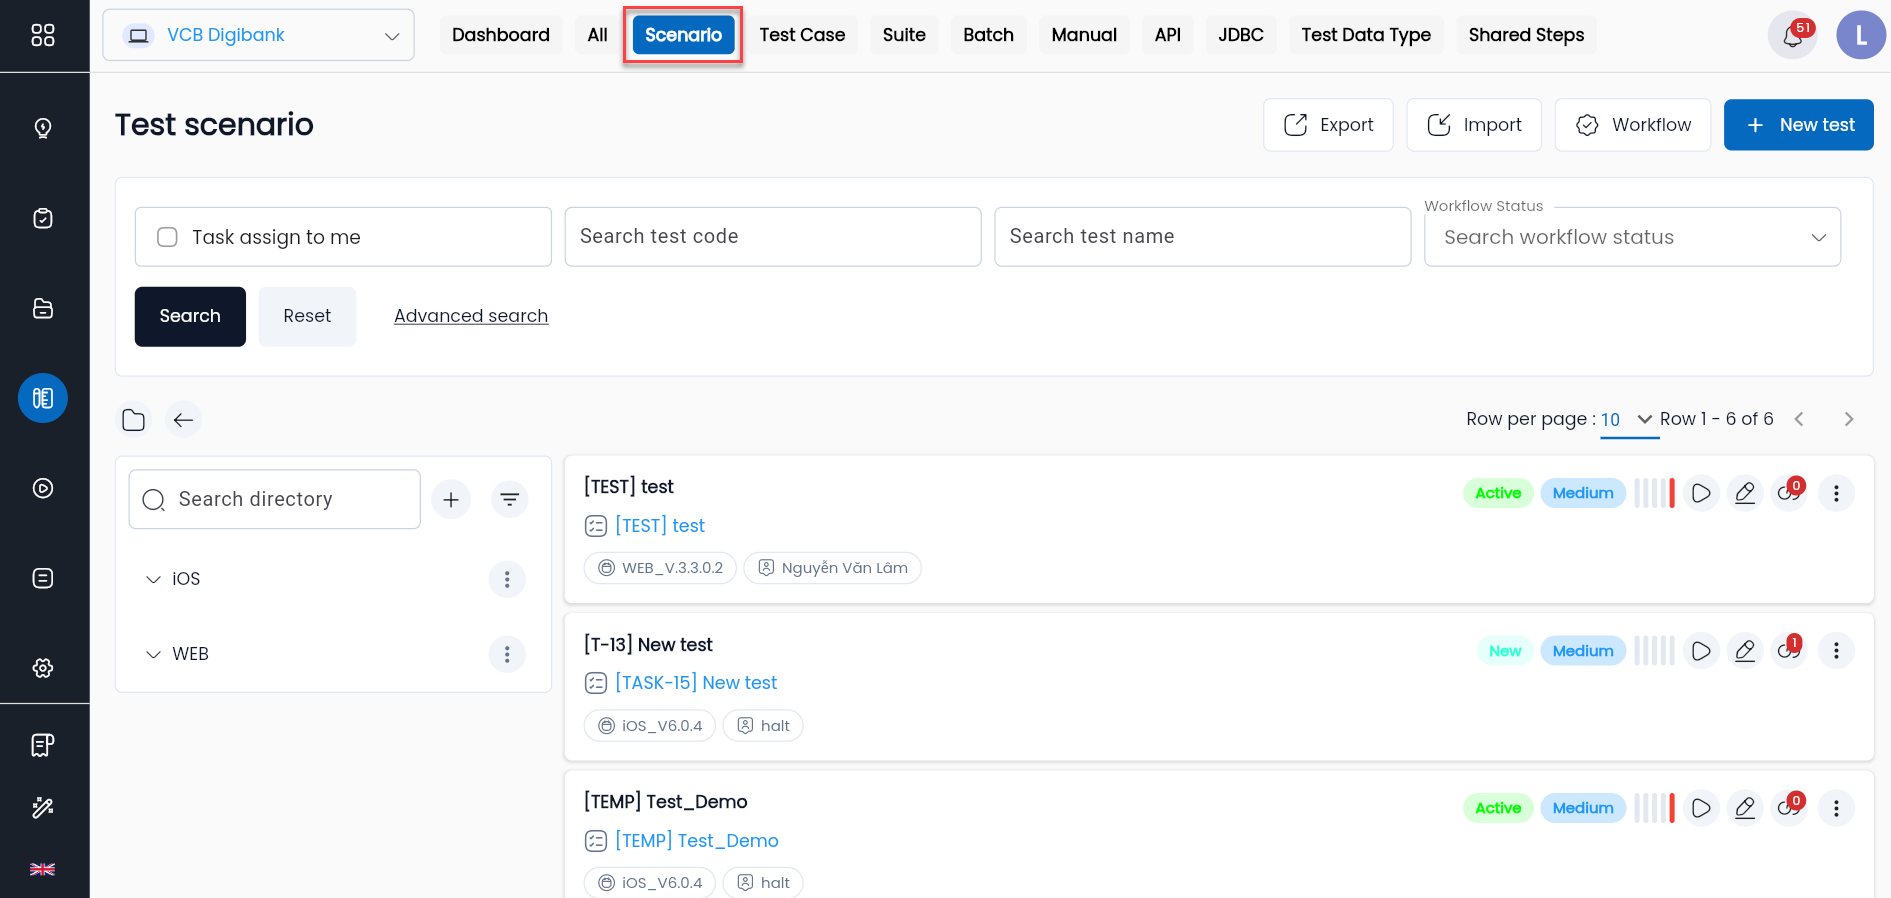Switch to the Test Case tab
Screen dimensions: 1891x898
[x=802, y=35]
